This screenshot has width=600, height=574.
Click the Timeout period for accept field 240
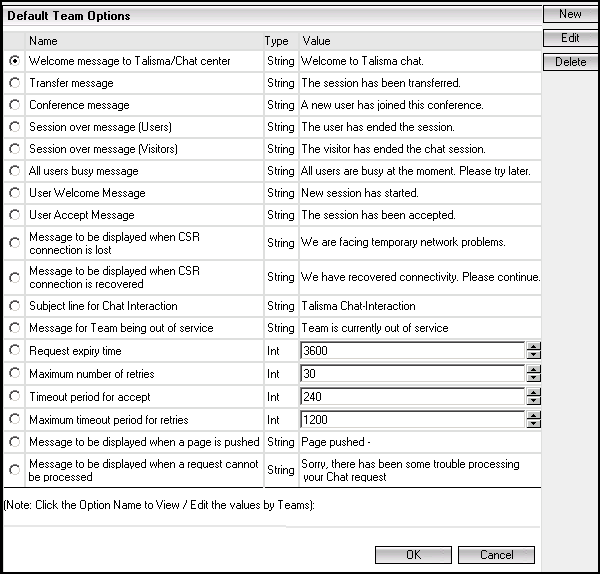tap(412, 396)
